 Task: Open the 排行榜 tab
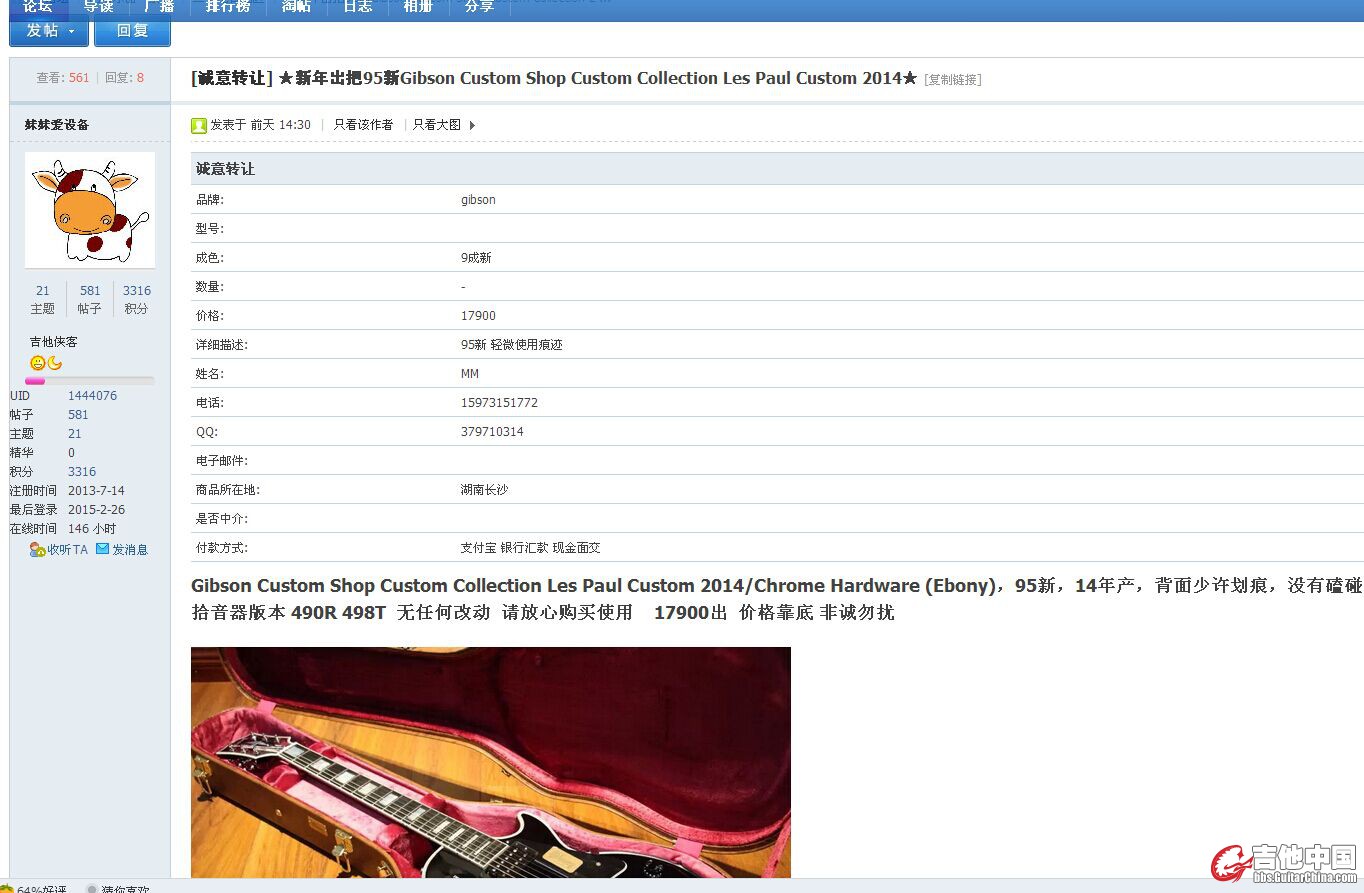point(228,6)
